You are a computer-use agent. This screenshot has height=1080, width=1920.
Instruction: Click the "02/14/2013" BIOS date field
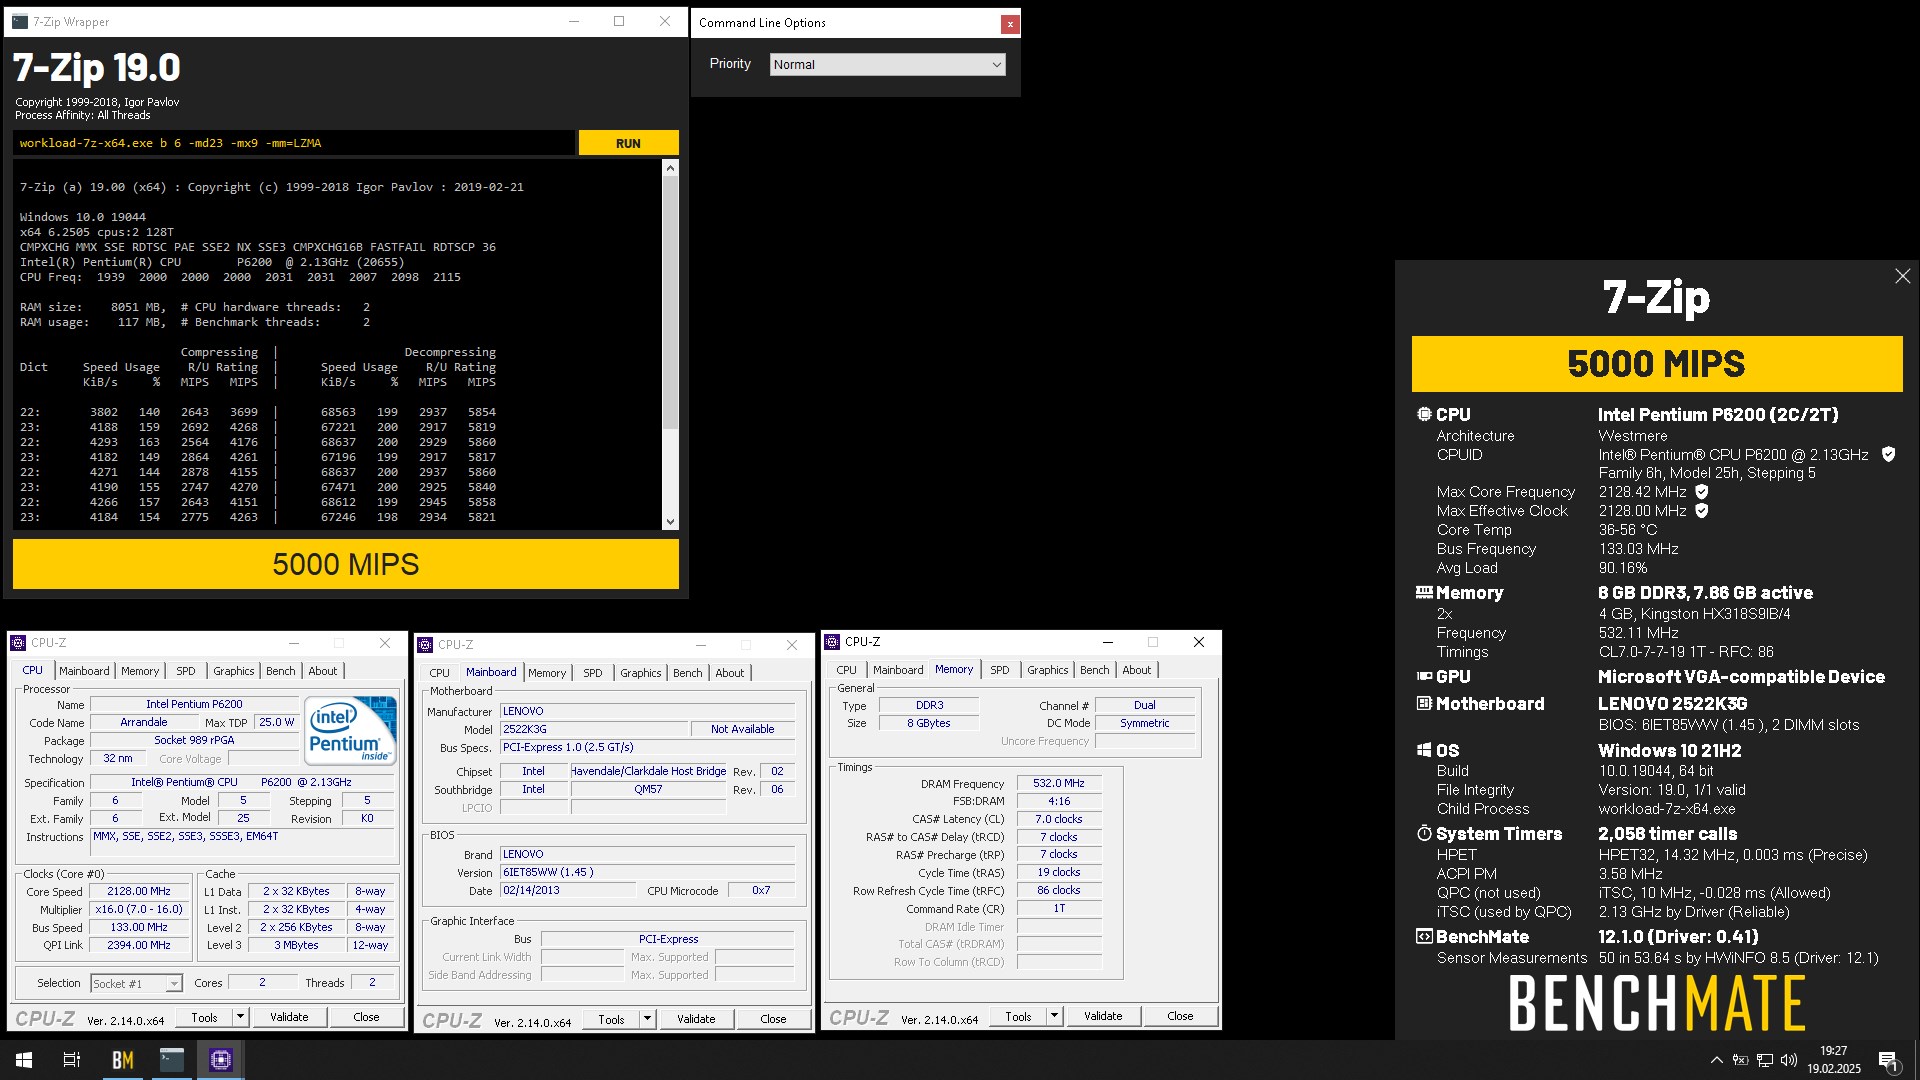coord(567,890)
